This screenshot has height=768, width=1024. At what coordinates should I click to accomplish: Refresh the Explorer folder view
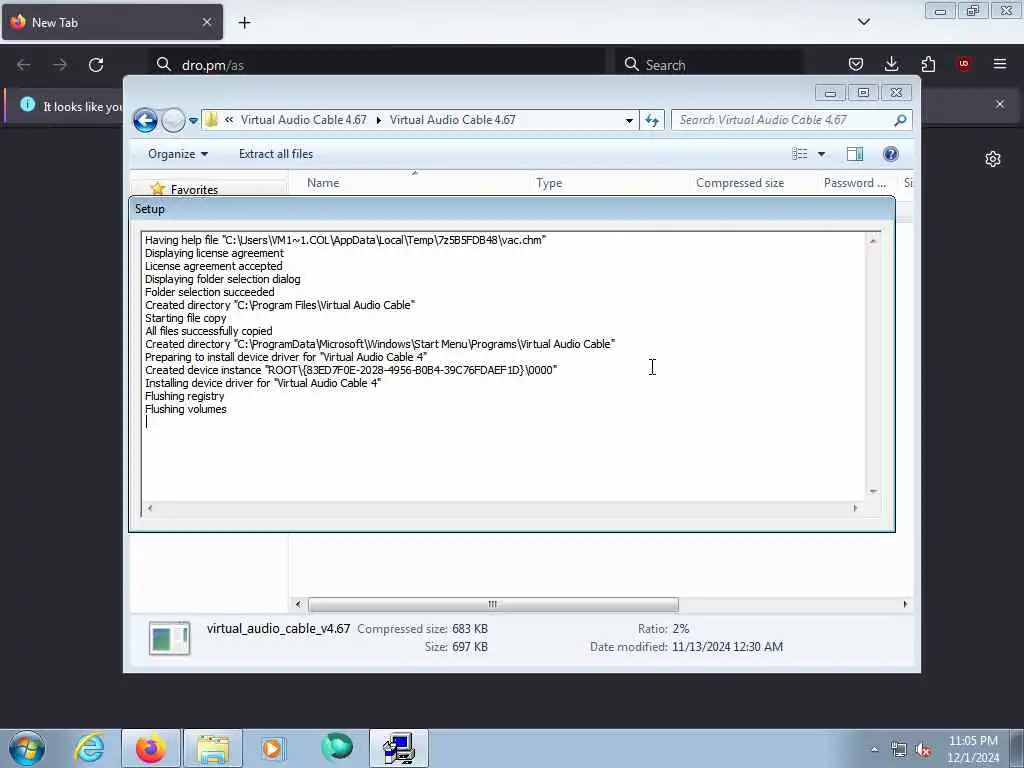pyautogui.click(x=652, y=120)
